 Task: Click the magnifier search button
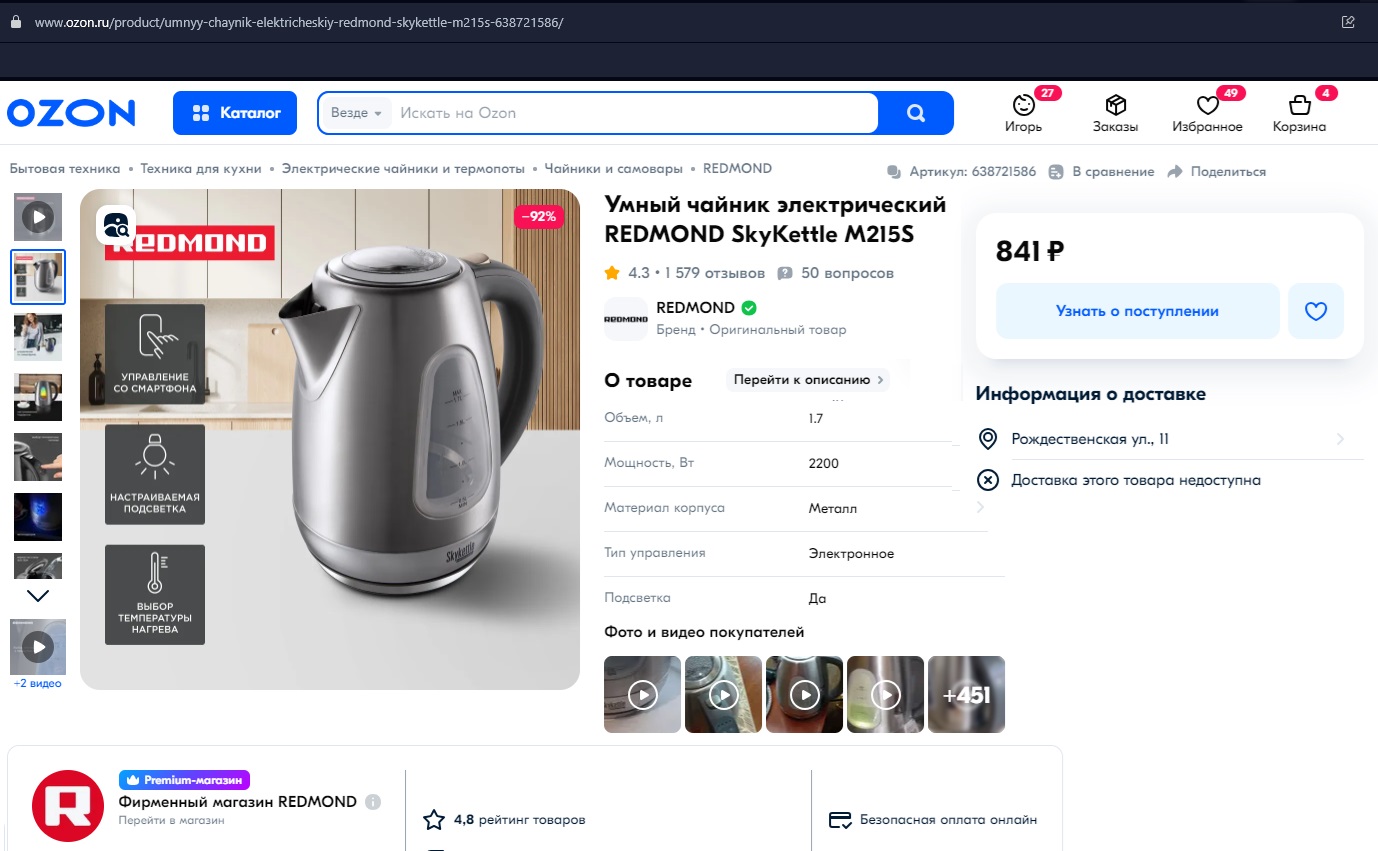(x=916, y=113)
